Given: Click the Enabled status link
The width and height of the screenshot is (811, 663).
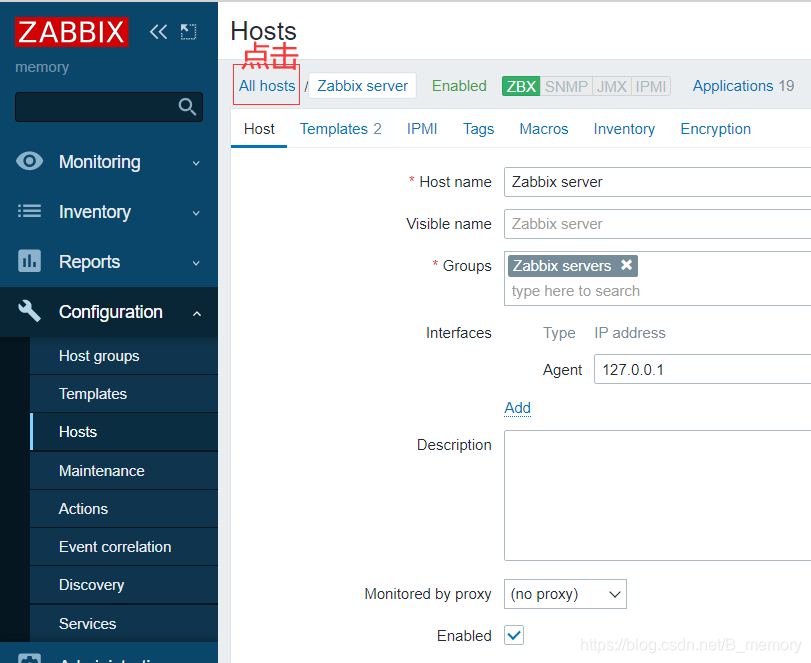Looking at the screenshot, I should (x=459, y=86).
